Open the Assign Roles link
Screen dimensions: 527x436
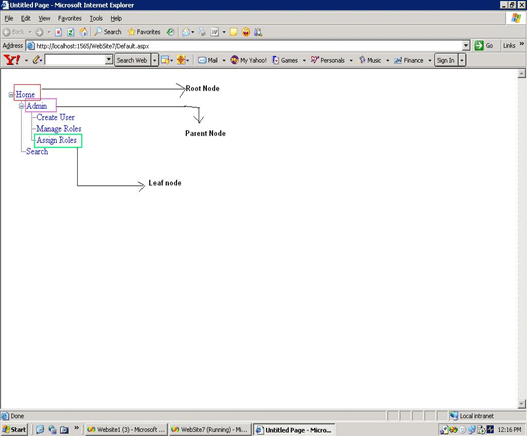(x=56, y=140)
